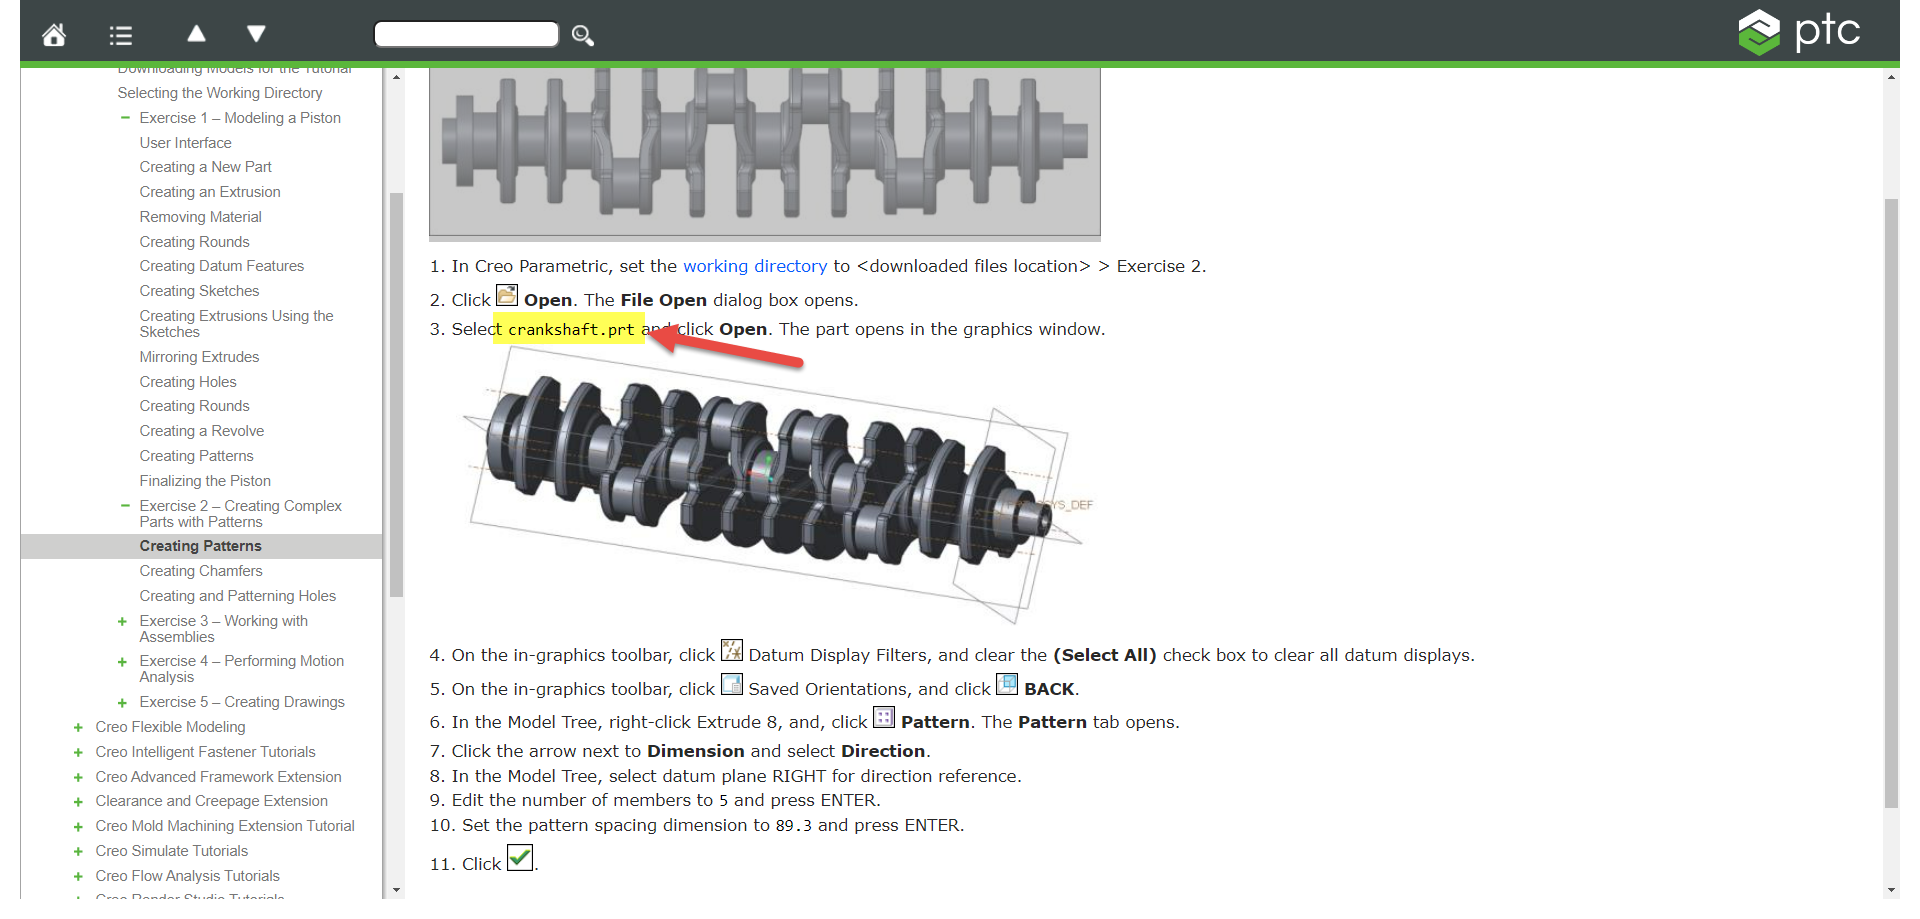The image size is (1920, 919).
Task: Navigate to next topic with down arrow
Action: pos(256,33)
